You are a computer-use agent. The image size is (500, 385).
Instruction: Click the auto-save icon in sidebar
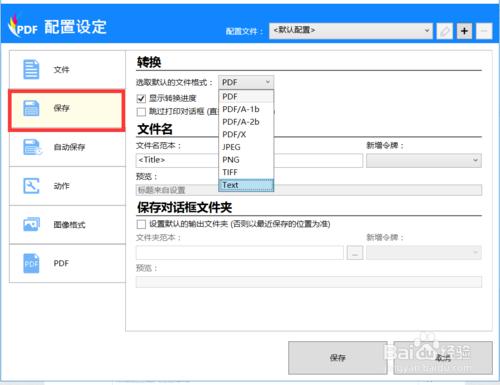click(32, 147)
